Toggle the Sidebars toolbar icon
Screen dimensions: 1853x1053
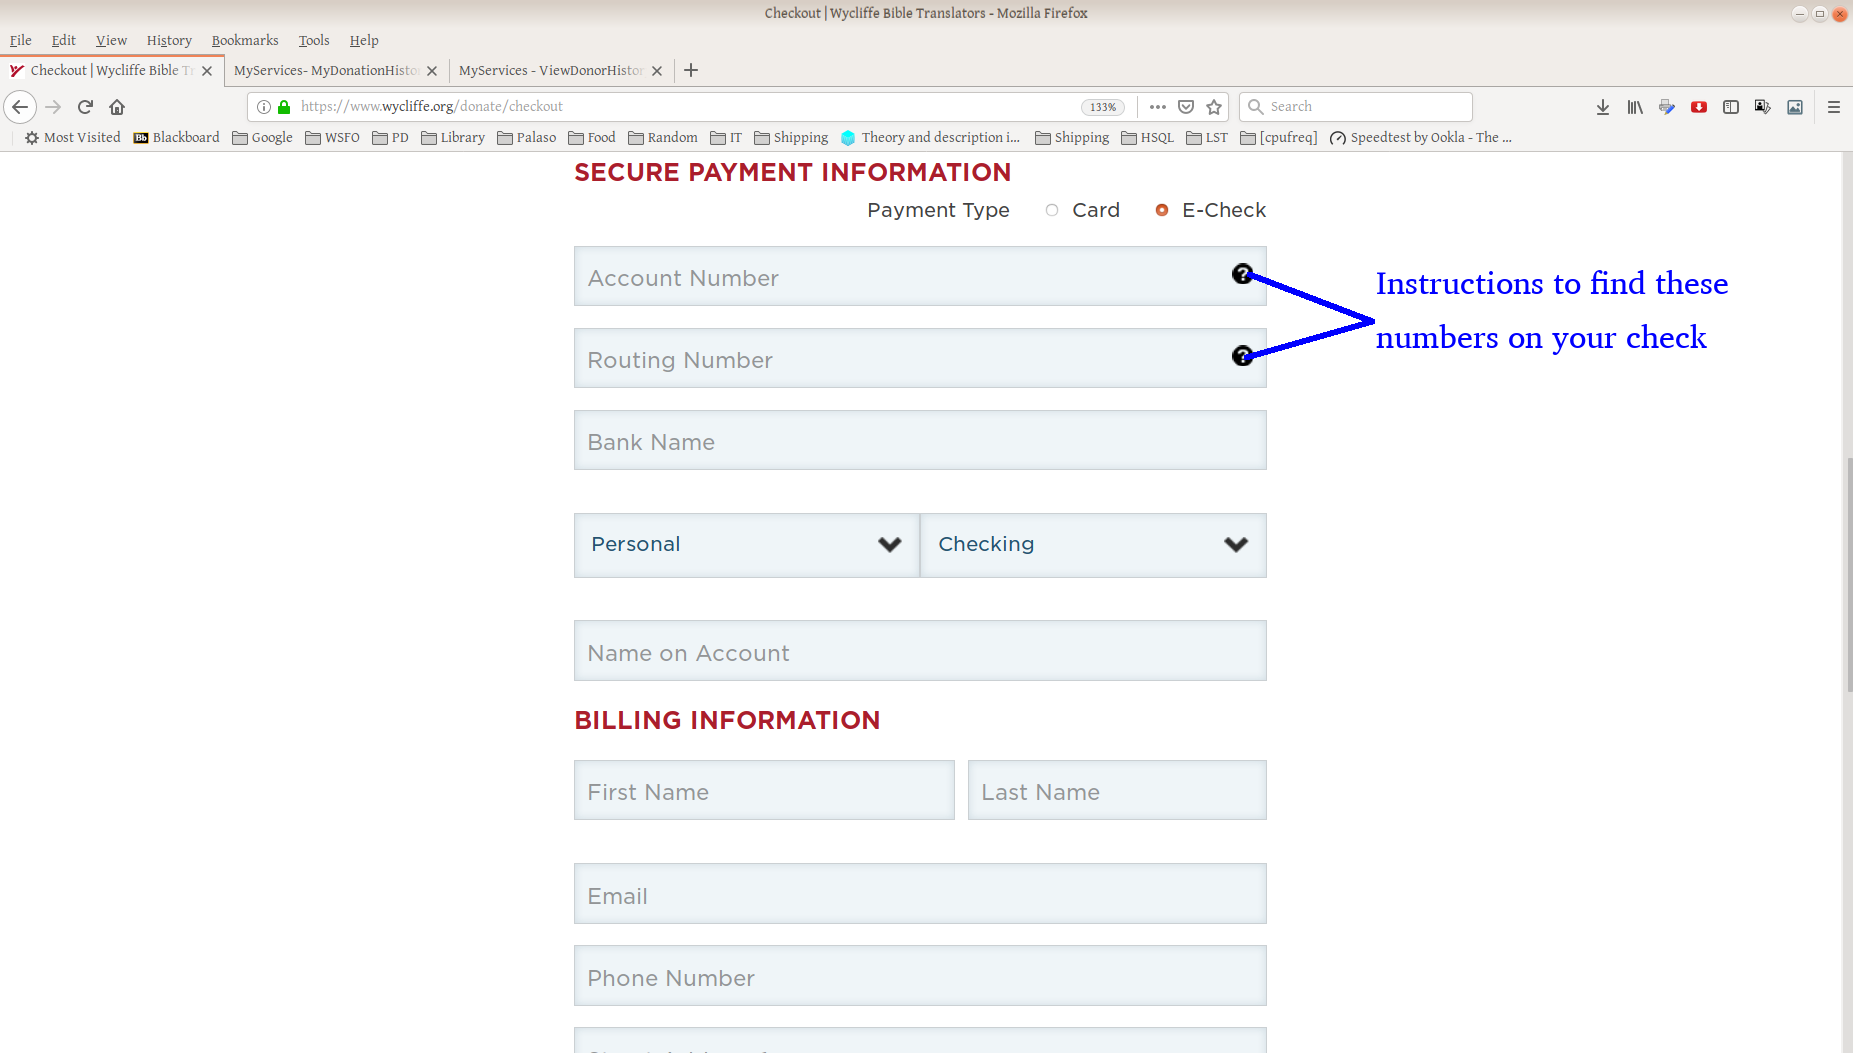tap(1731, 107)
